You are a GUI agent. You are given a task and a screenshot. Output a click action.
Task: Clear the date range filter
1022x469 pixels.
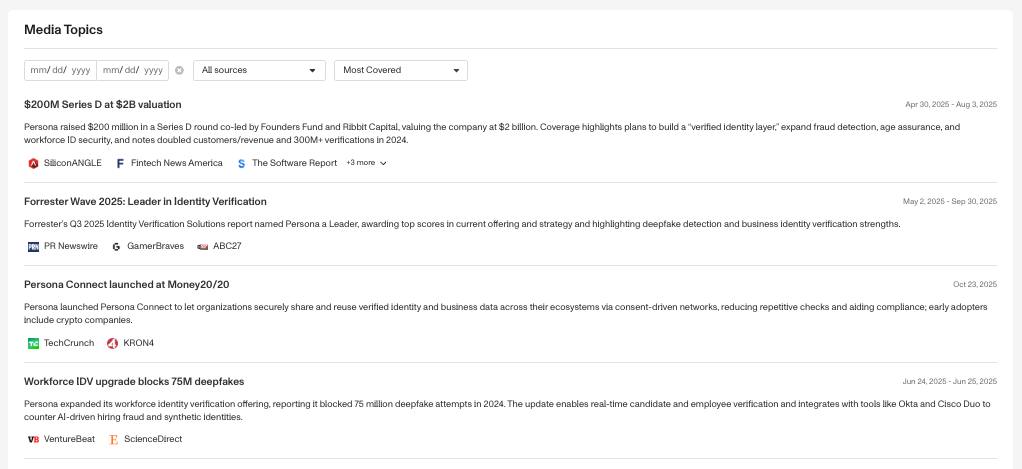(x=179, y=70)
